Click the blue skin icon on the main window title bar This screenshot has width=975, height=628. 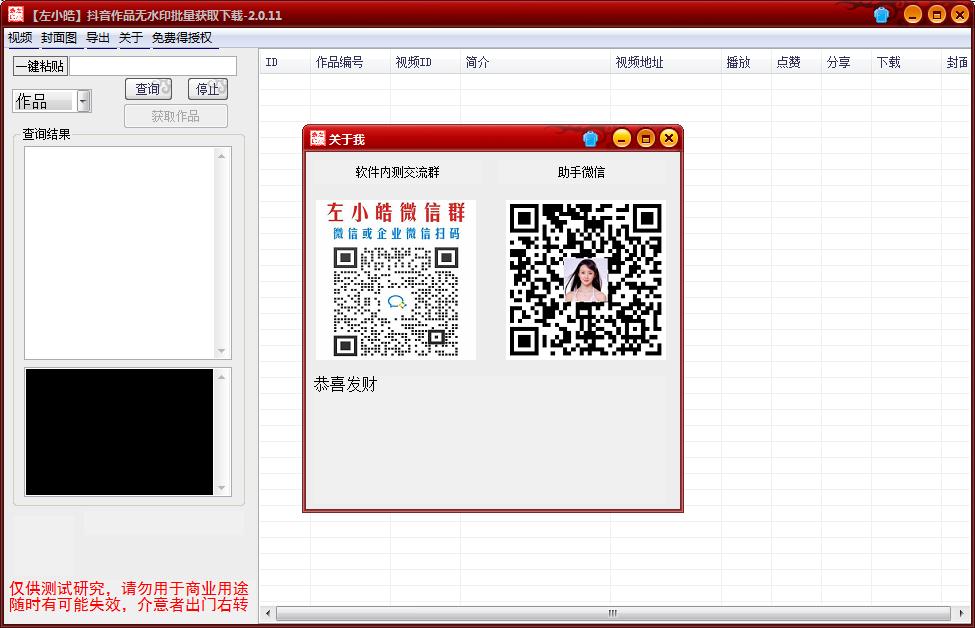click(882, 13)
